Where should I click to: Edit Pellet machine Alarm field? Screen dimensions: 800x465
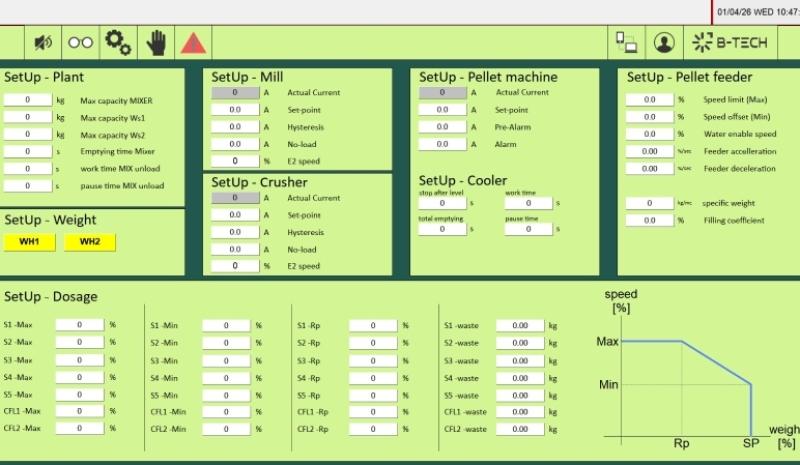[442, 144]
